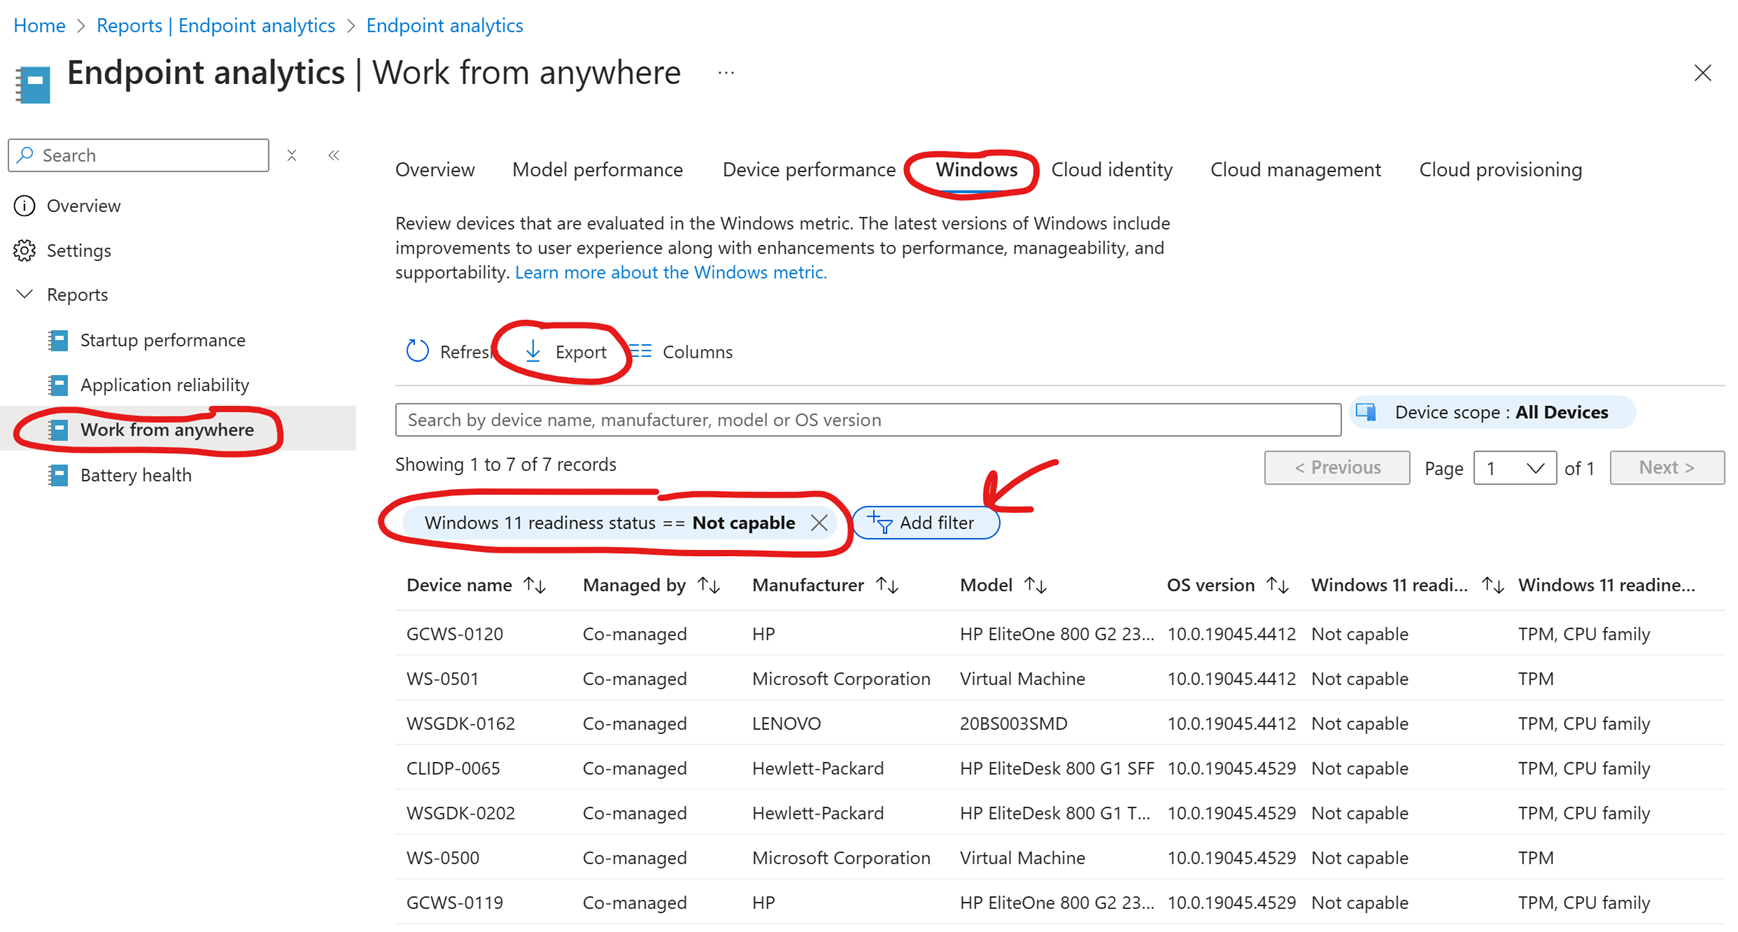Export the device report
Image resolution: width=1738 pixels, height=932 pixels.
point(566,352)
